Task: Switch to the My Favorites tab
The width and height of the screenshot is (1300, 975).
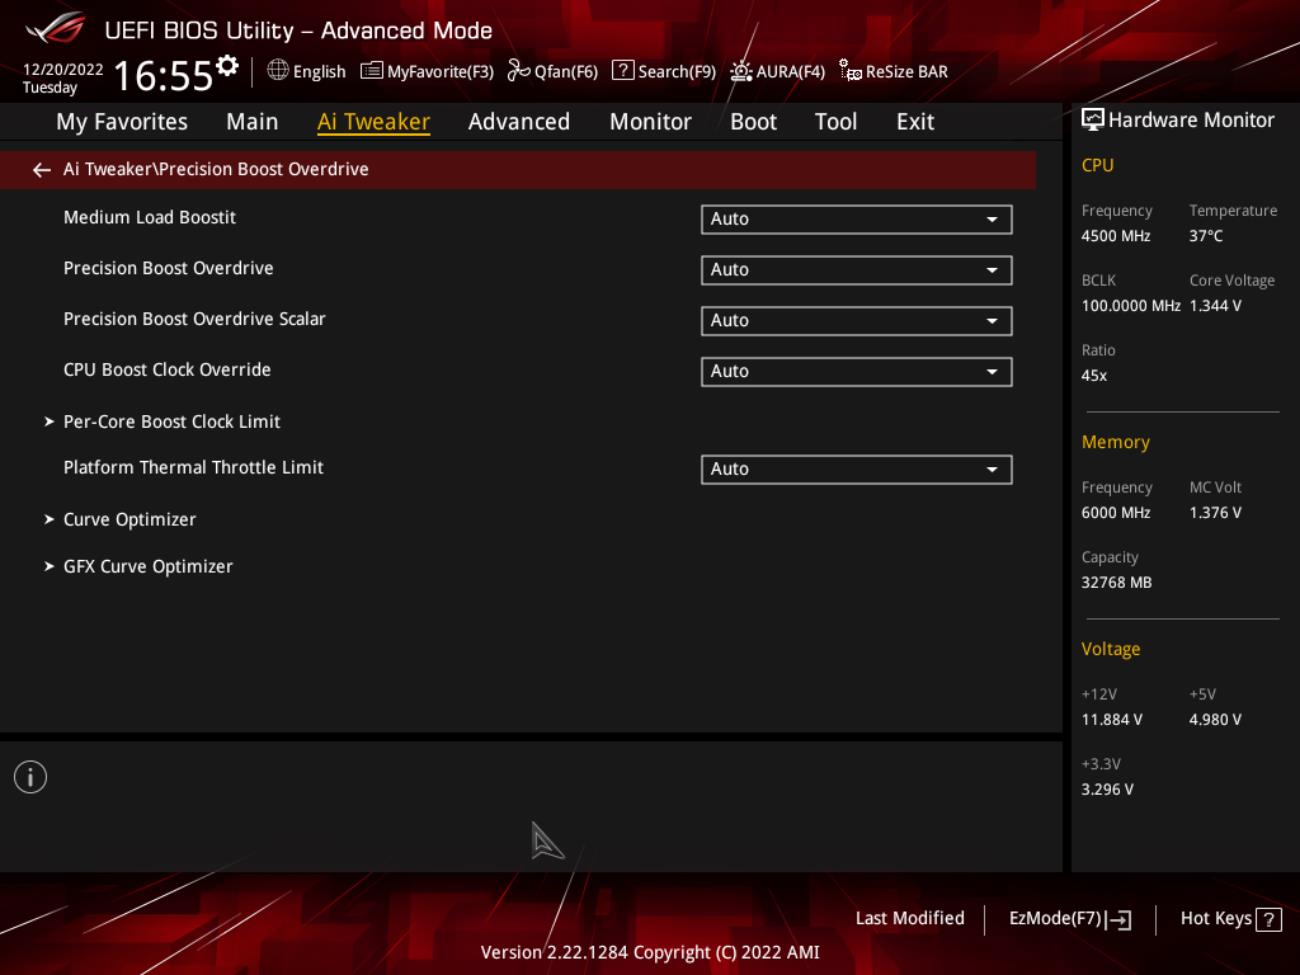Action: [122, 122]
